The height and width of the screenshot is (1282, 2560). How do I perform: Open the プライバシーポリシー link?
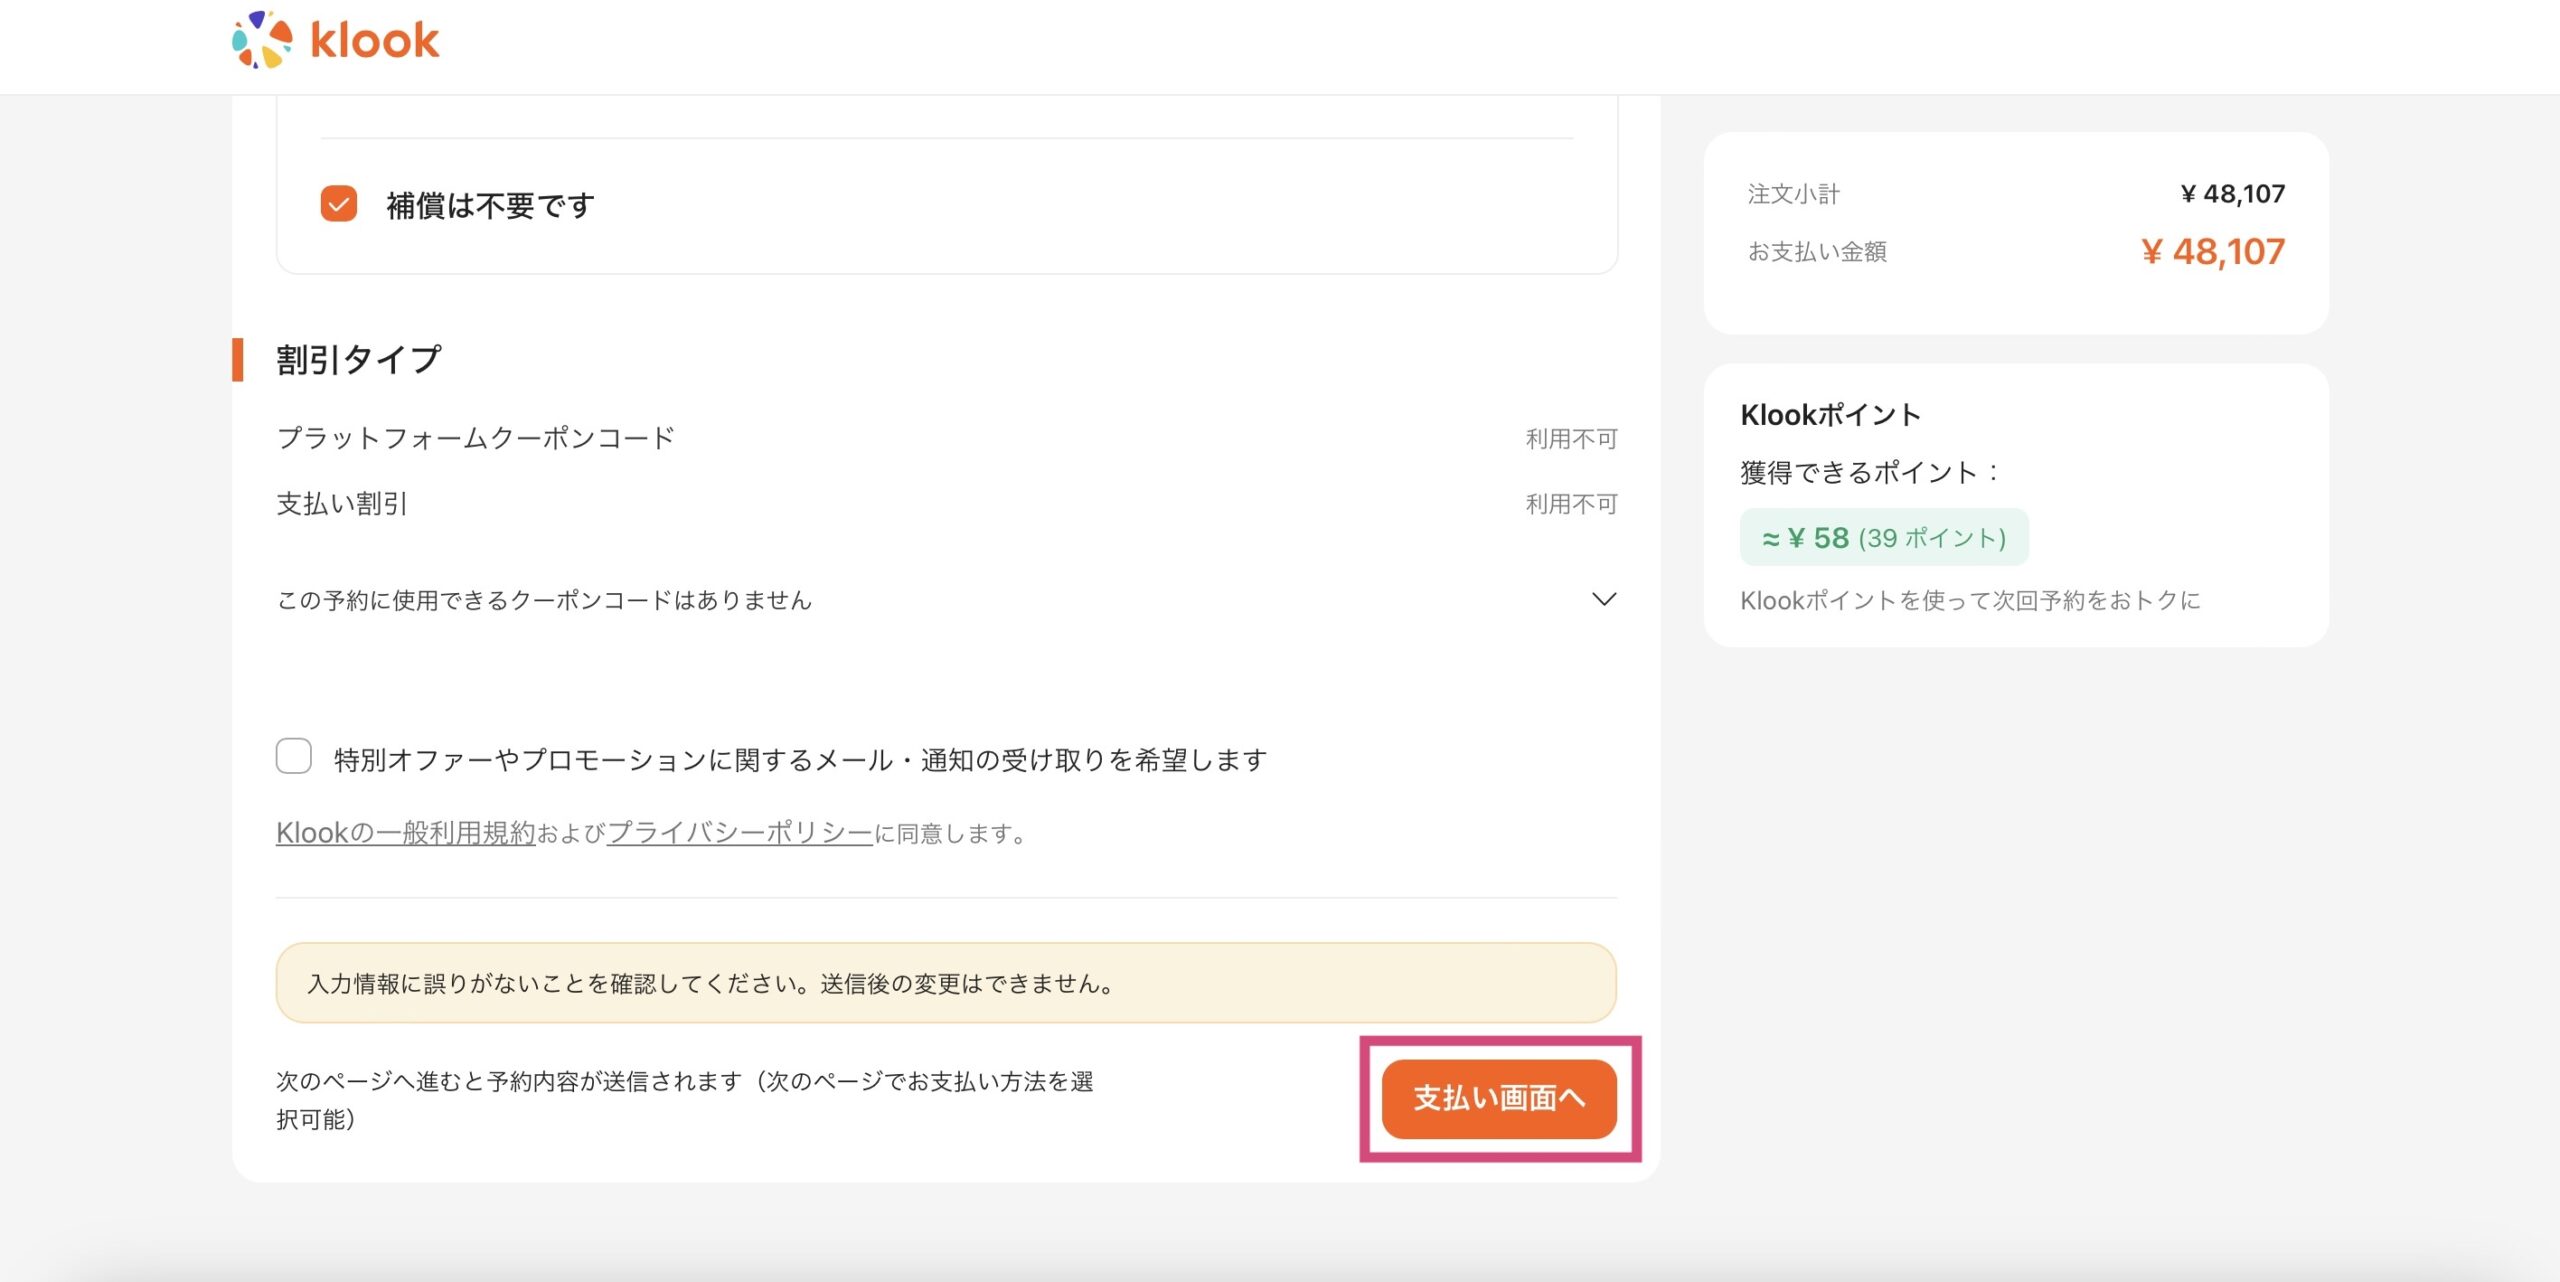point(740,832)
